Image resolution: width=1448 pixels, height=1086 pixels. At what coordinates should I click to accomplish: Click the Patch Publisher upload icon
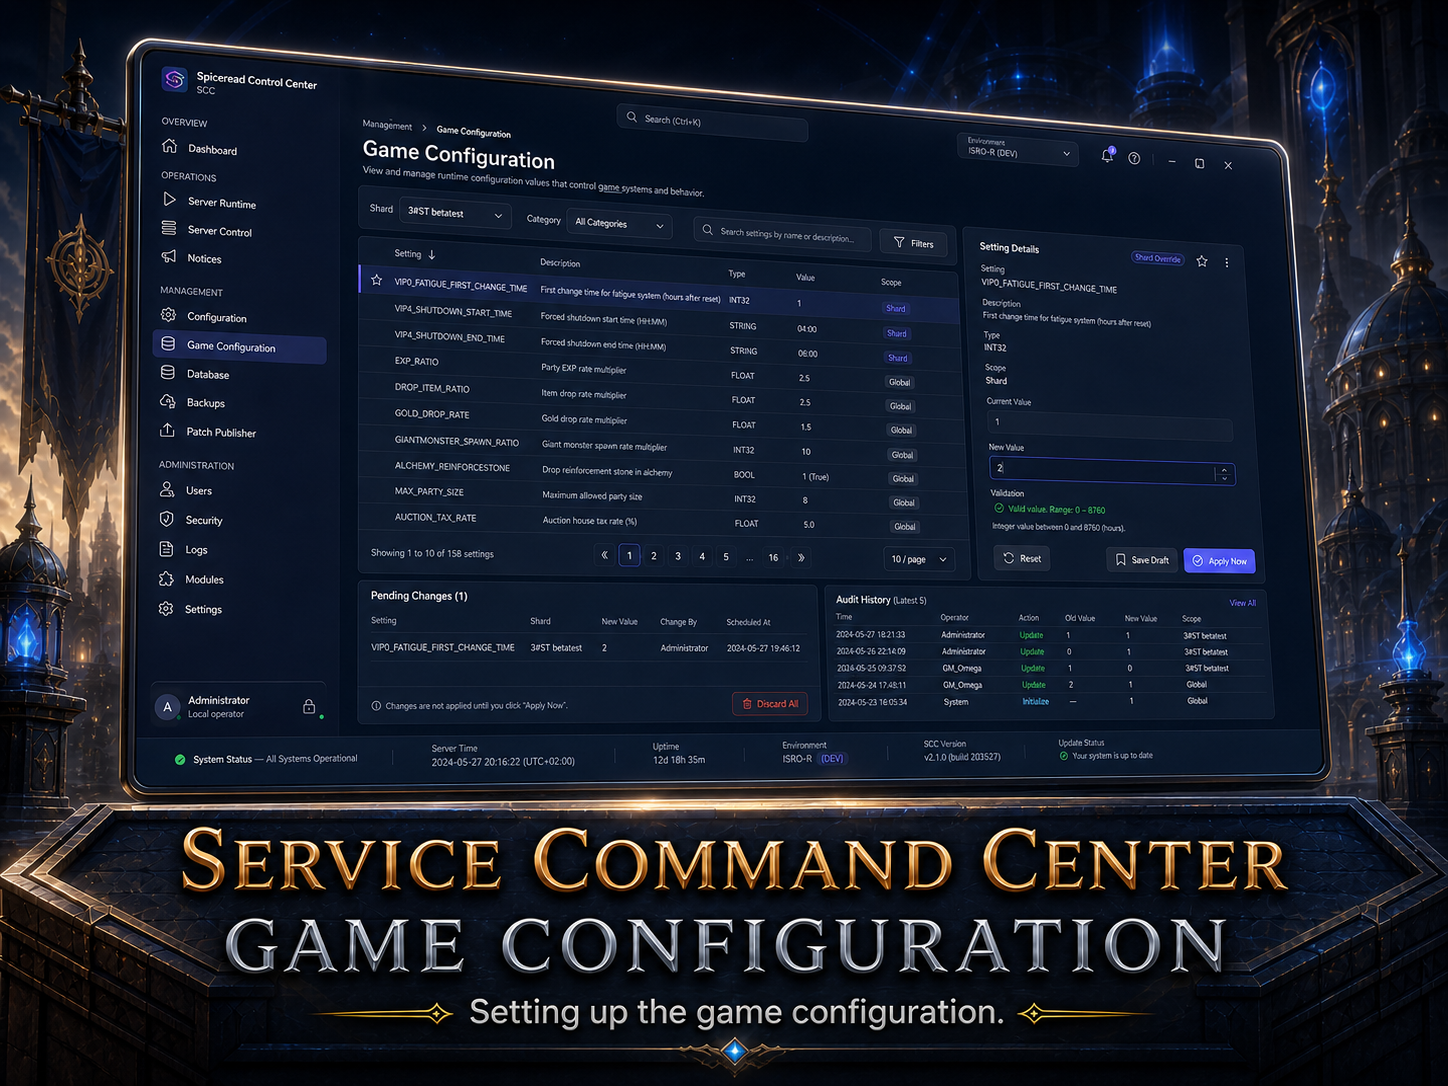(x=167, y=430)
